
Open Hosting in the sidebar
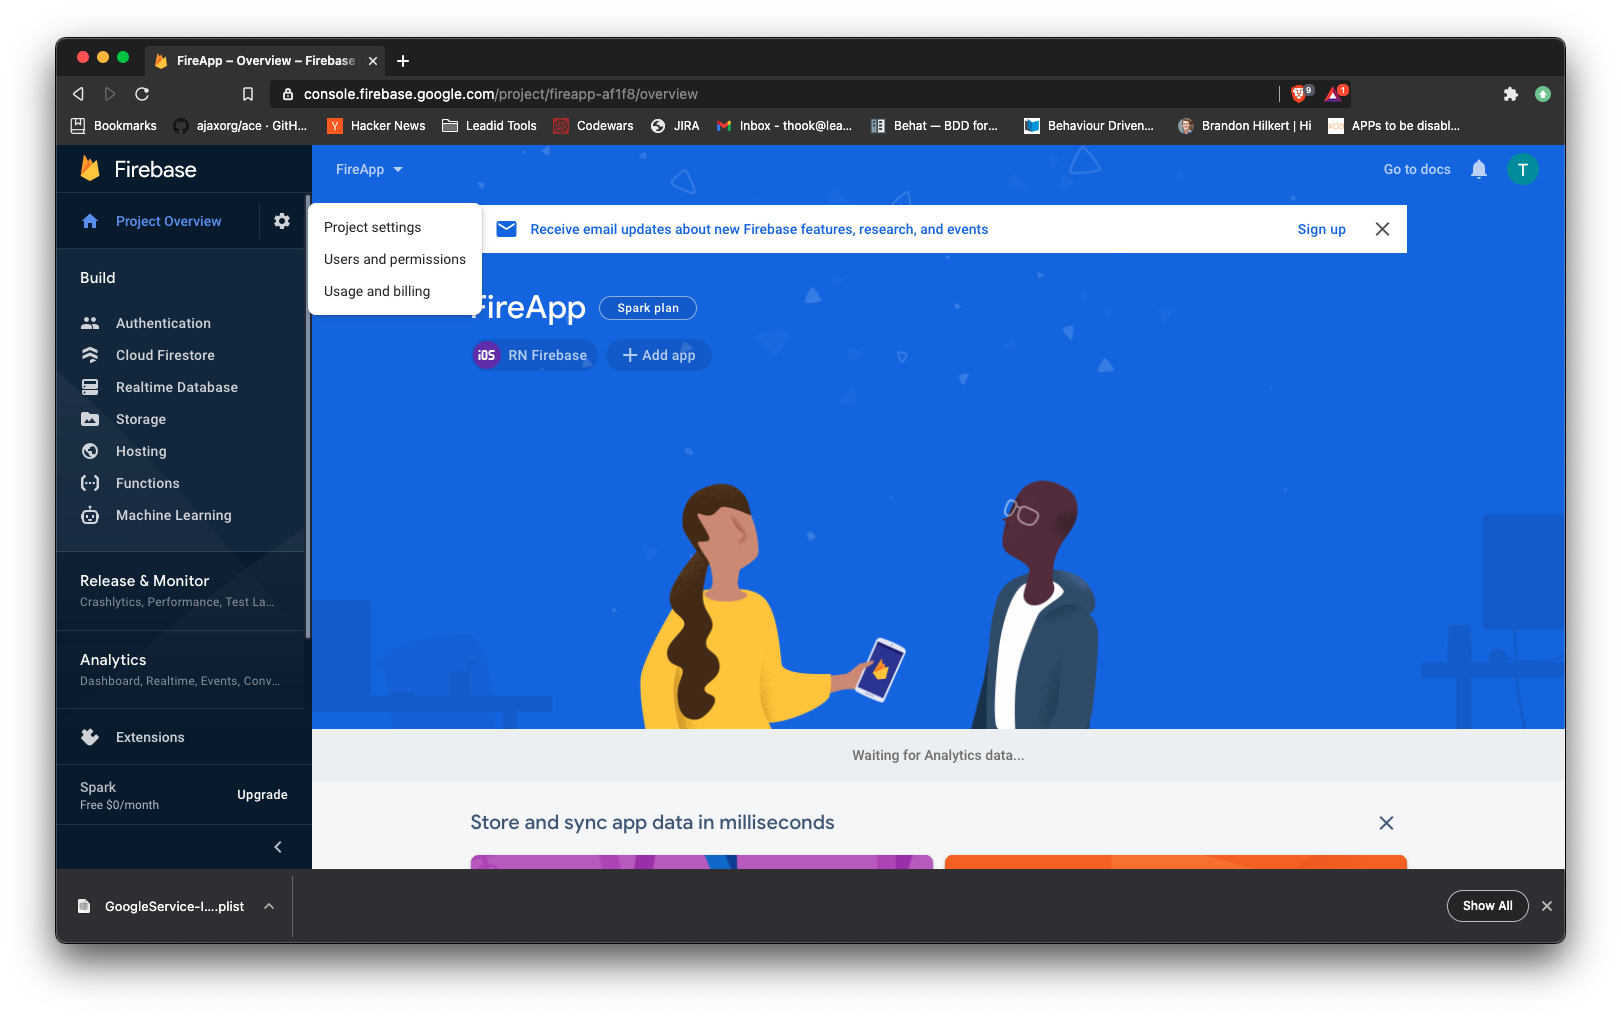[x=141, y=451]
